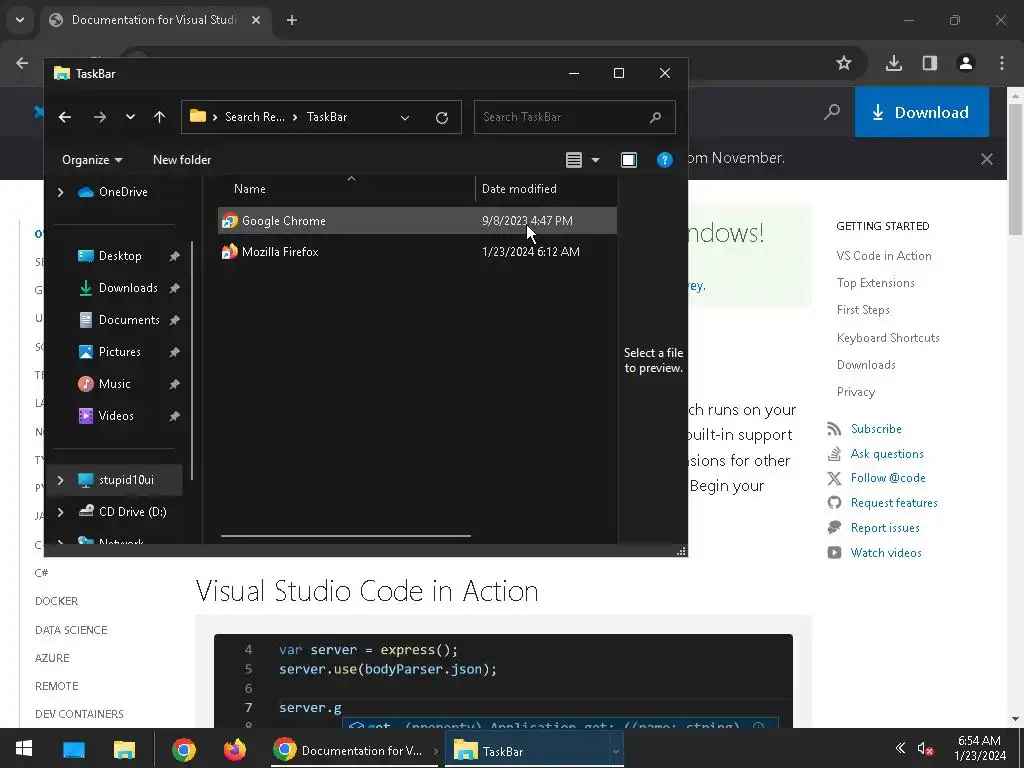The height and width of the screenshot is (768, 1024).
Task: Click the 1/23/2024 6:12 AM date cell
Action: (531, 251)
